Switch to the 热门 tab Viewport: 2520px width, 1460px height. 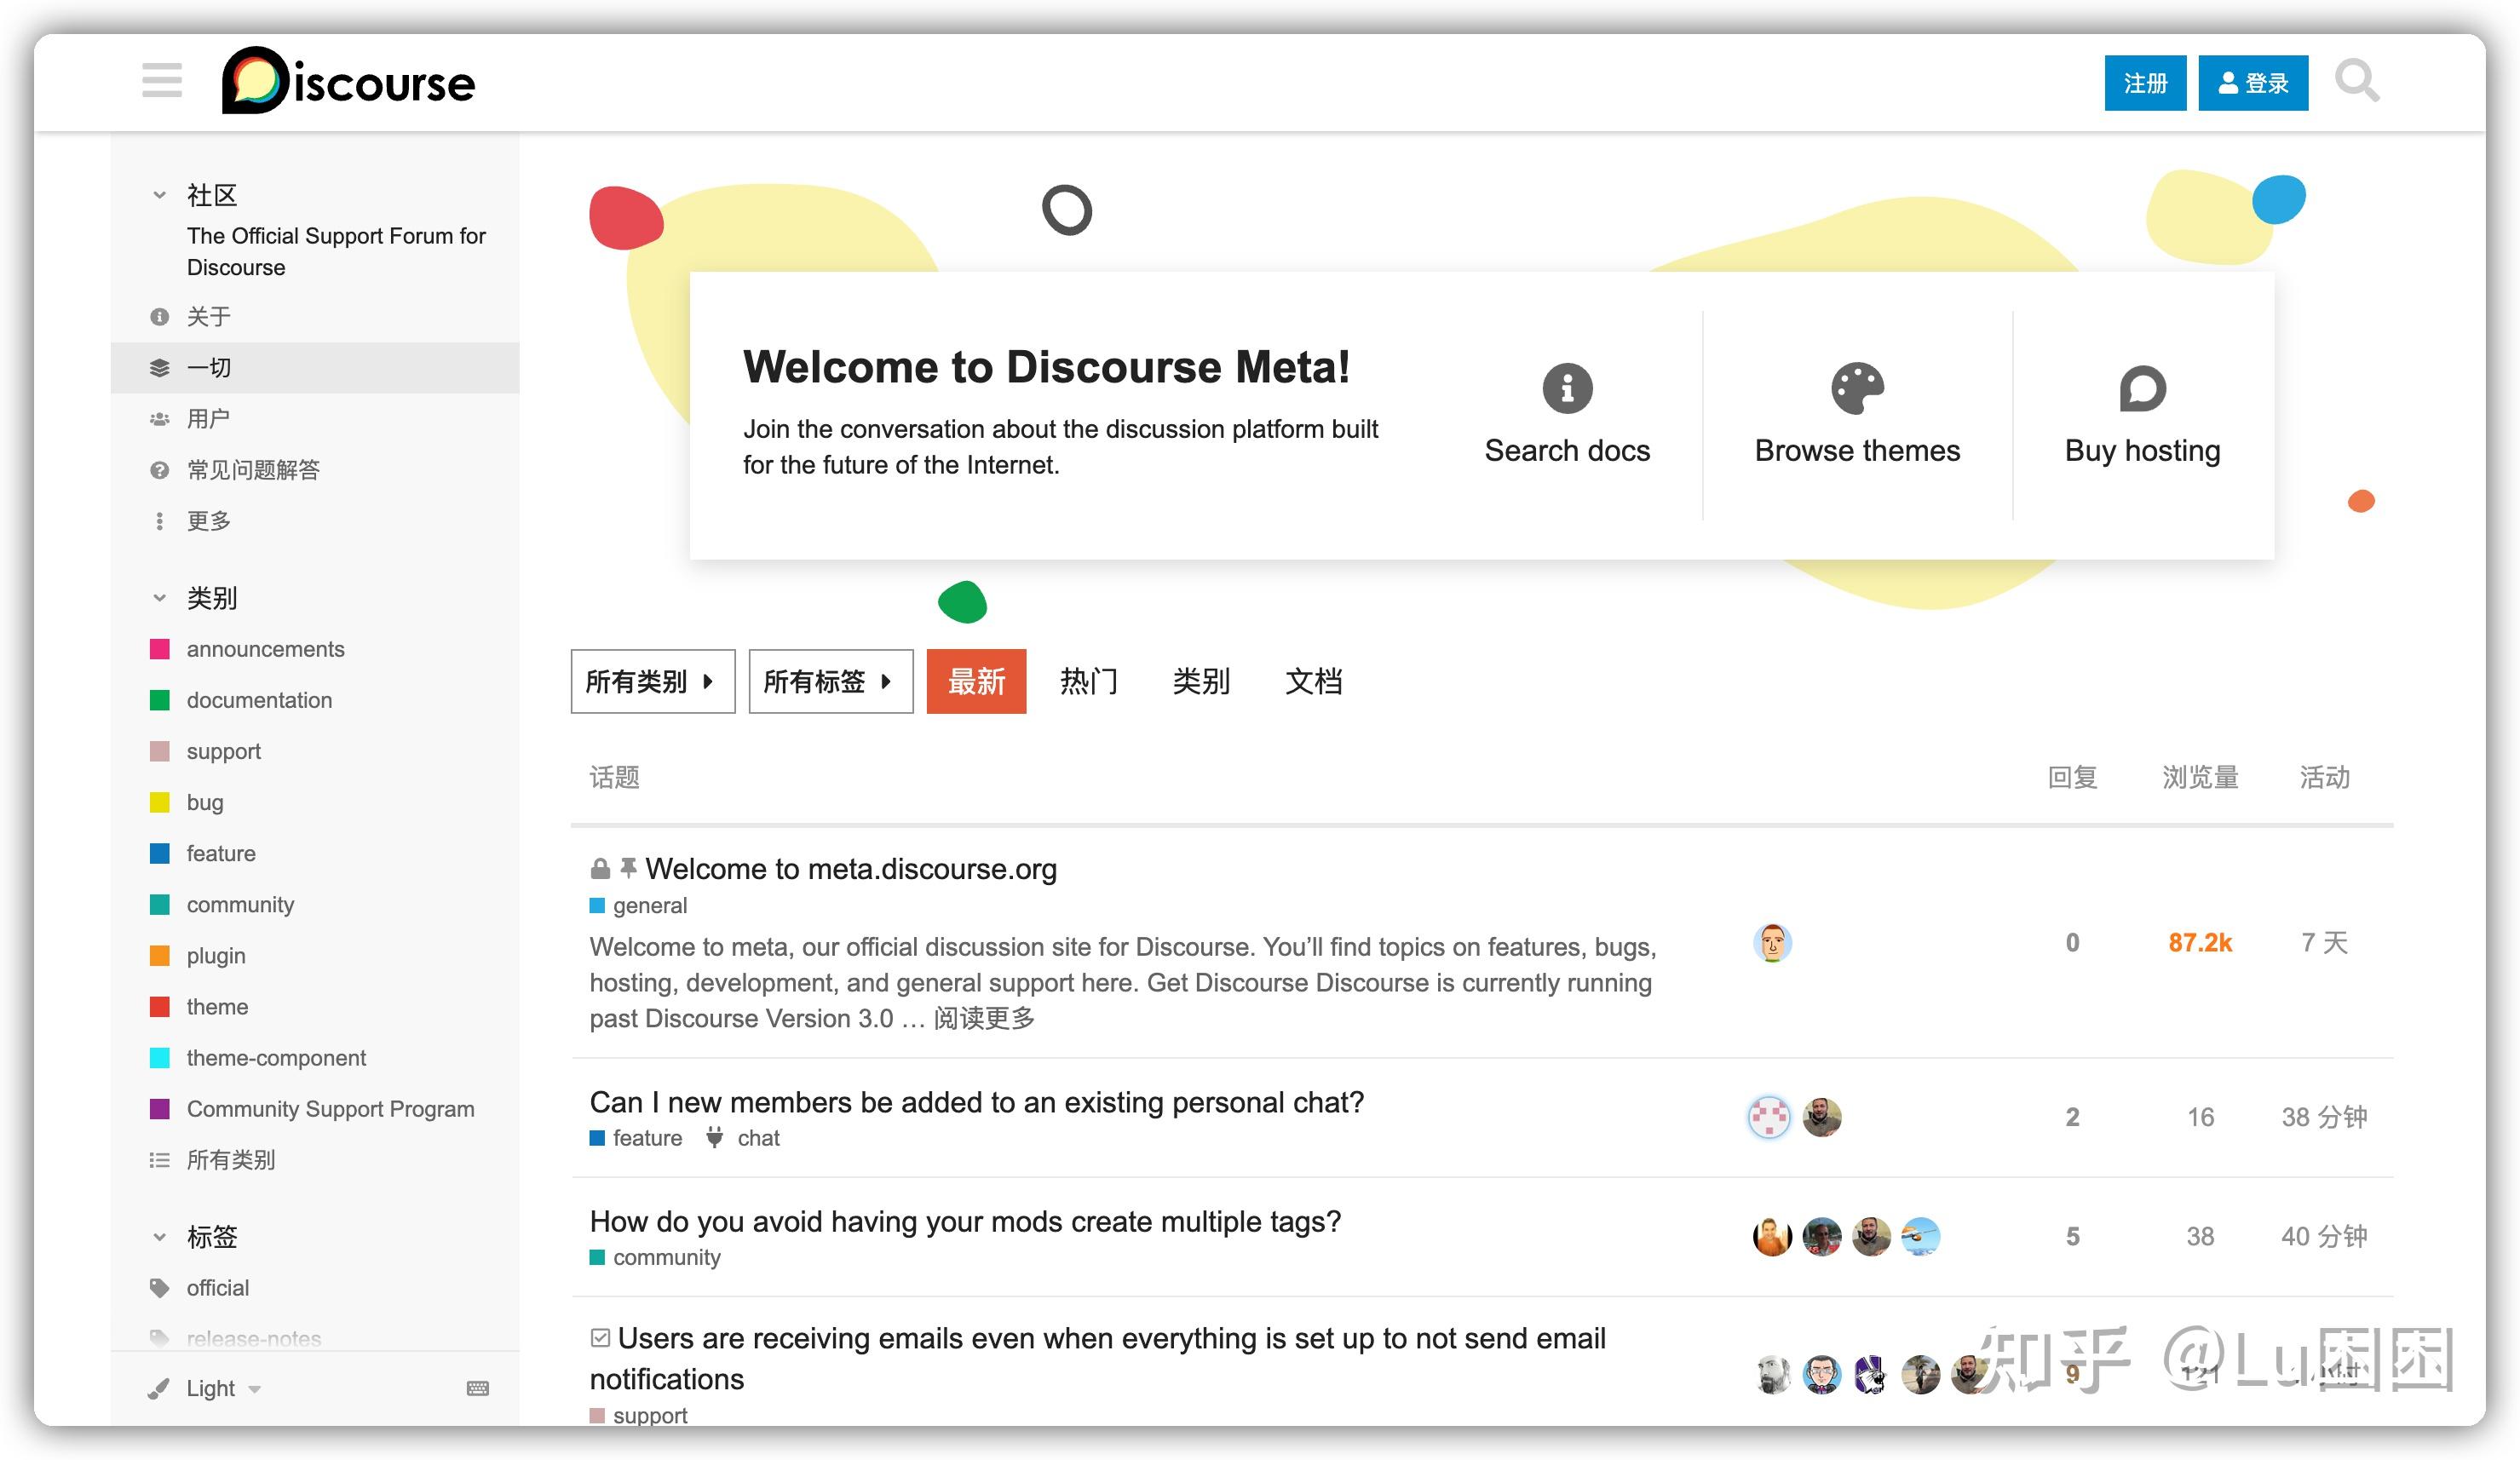(x=1088, y=681)
